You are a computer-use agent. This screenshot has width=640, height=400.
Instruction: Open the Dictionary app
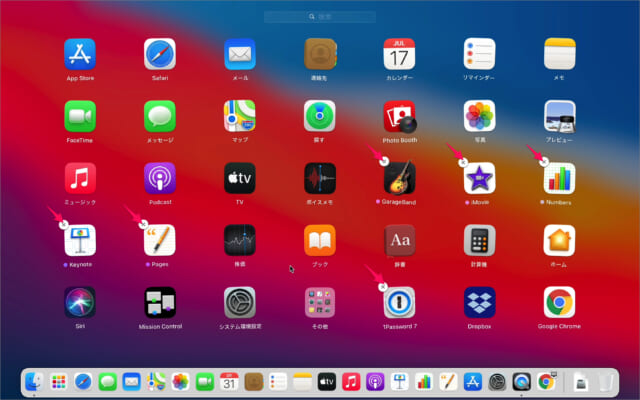400,240
